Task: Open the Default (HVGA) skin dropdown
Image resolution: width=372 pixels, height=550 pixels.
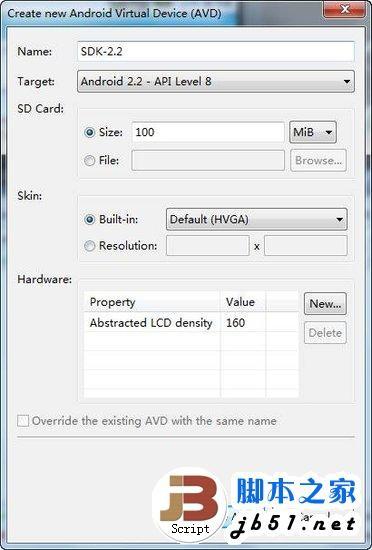Action: pyautogui.click(x=257, y=220)
